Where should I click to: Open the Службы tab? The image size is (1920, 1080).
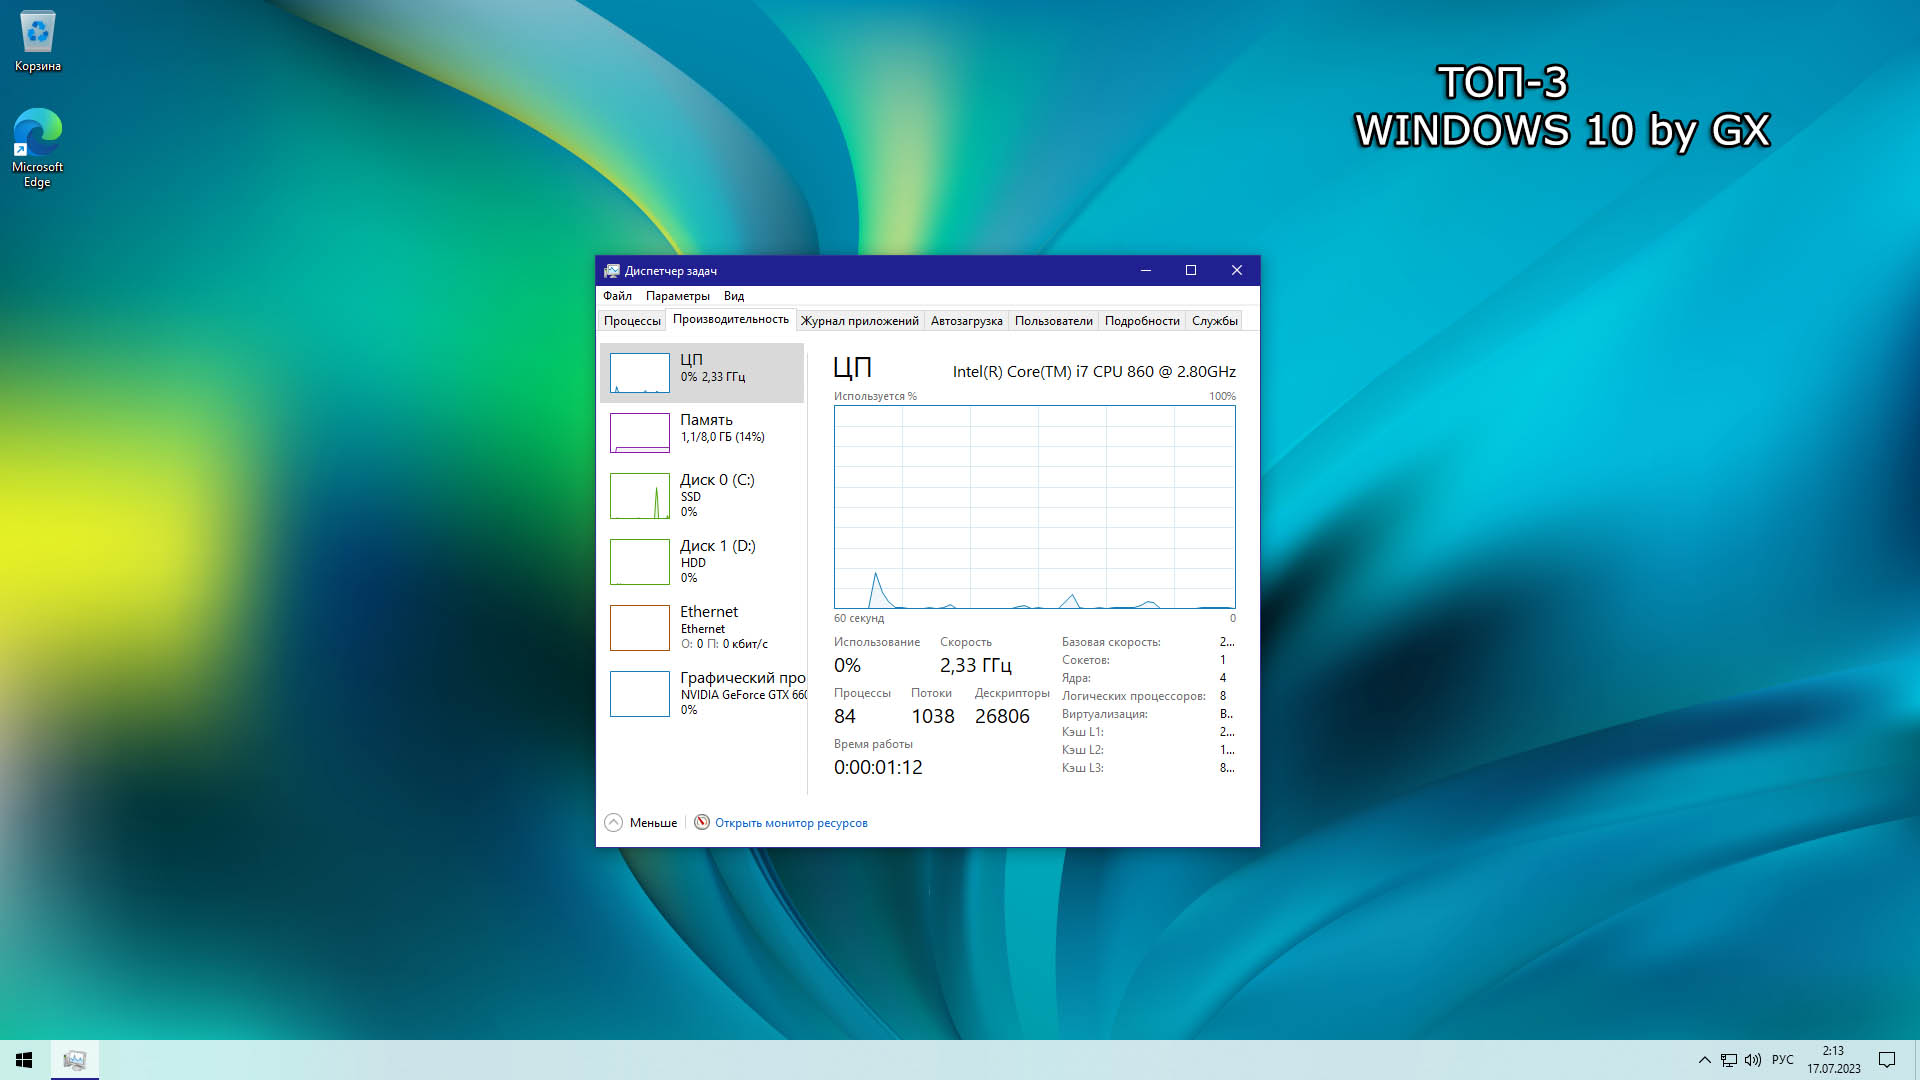tap(1214, 321)
